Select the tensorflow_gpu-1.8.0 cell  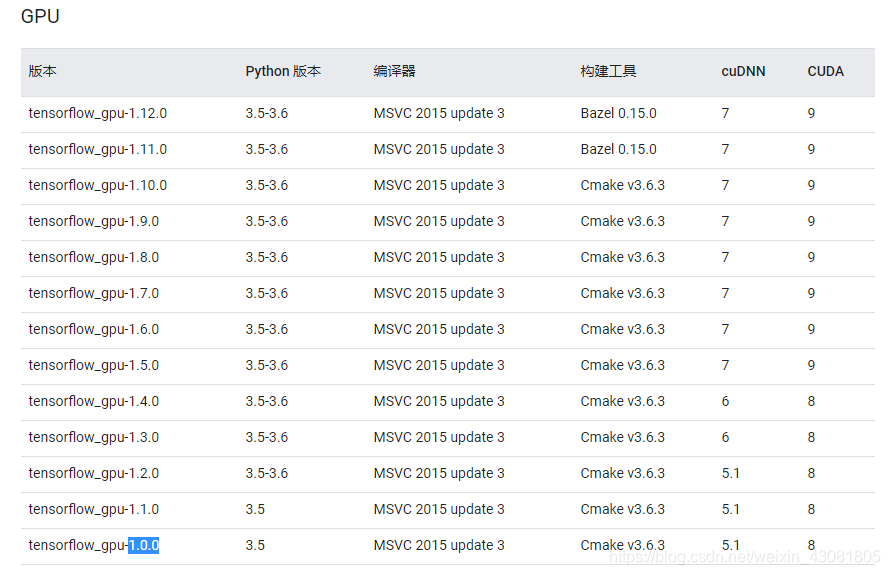[94, 258]
